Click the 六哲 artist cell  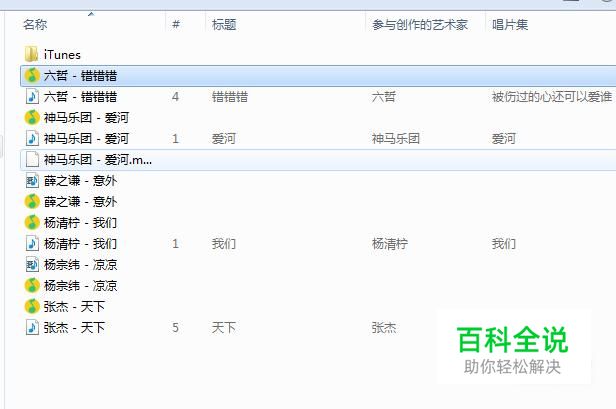[x=384, y=97]
